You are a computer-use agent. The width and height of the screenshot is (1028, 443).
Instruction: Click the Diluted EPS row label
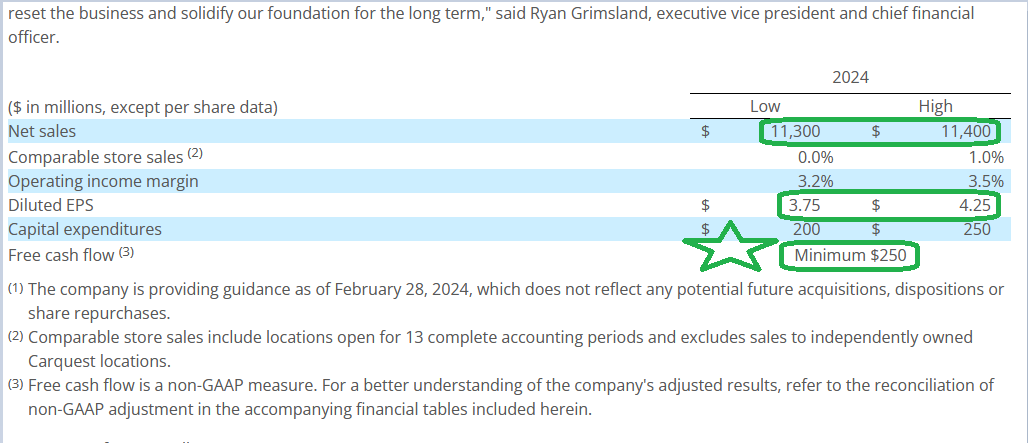pos(50,206)
